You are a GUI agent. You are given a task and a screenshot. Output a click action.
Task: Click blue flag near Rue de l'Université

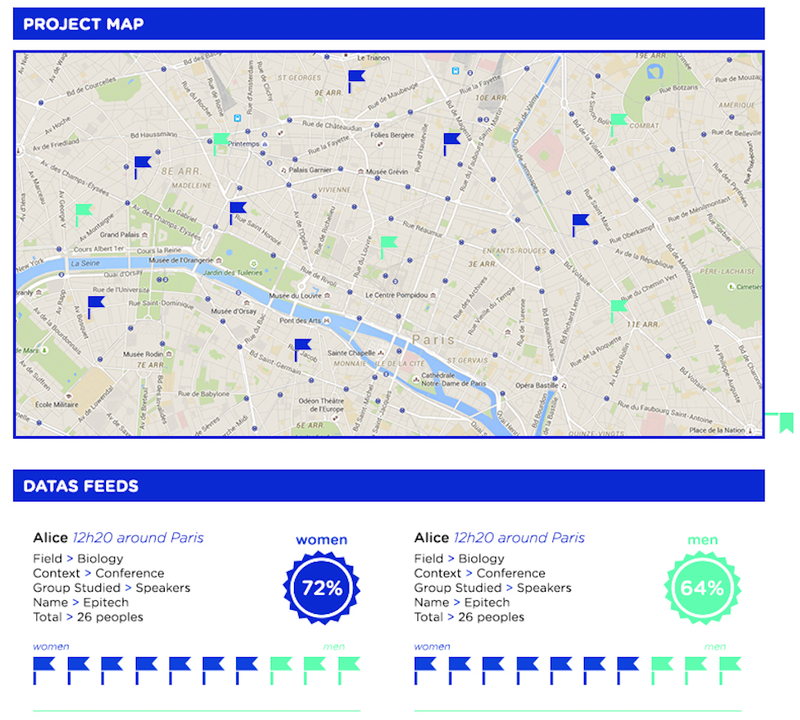click(x=96, y=307)
